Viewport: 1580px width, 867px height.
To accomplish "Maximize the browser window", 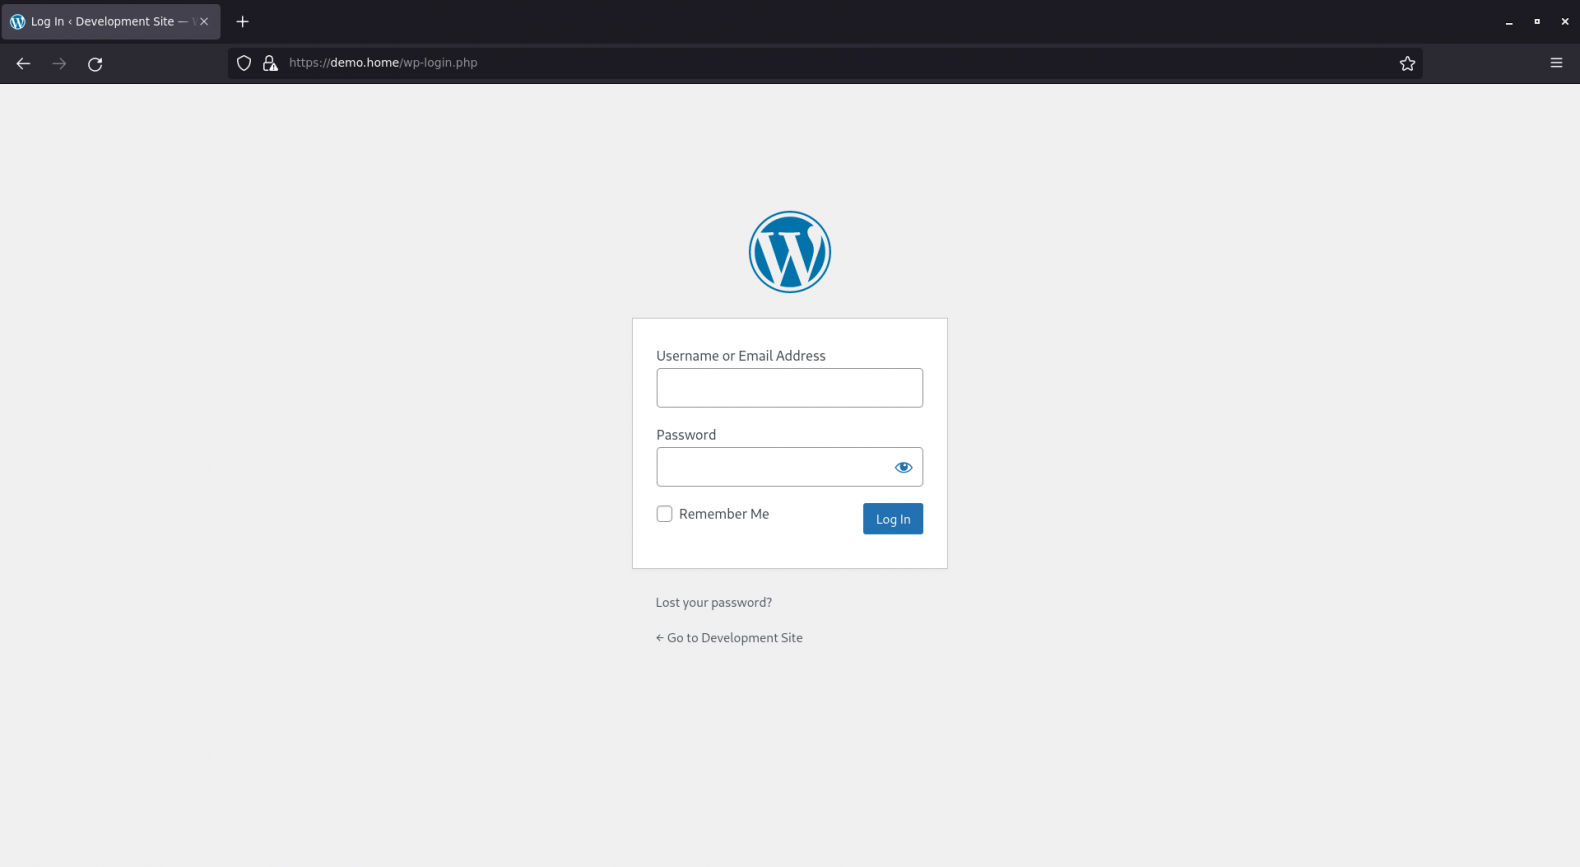I will tap(1537, 22).
